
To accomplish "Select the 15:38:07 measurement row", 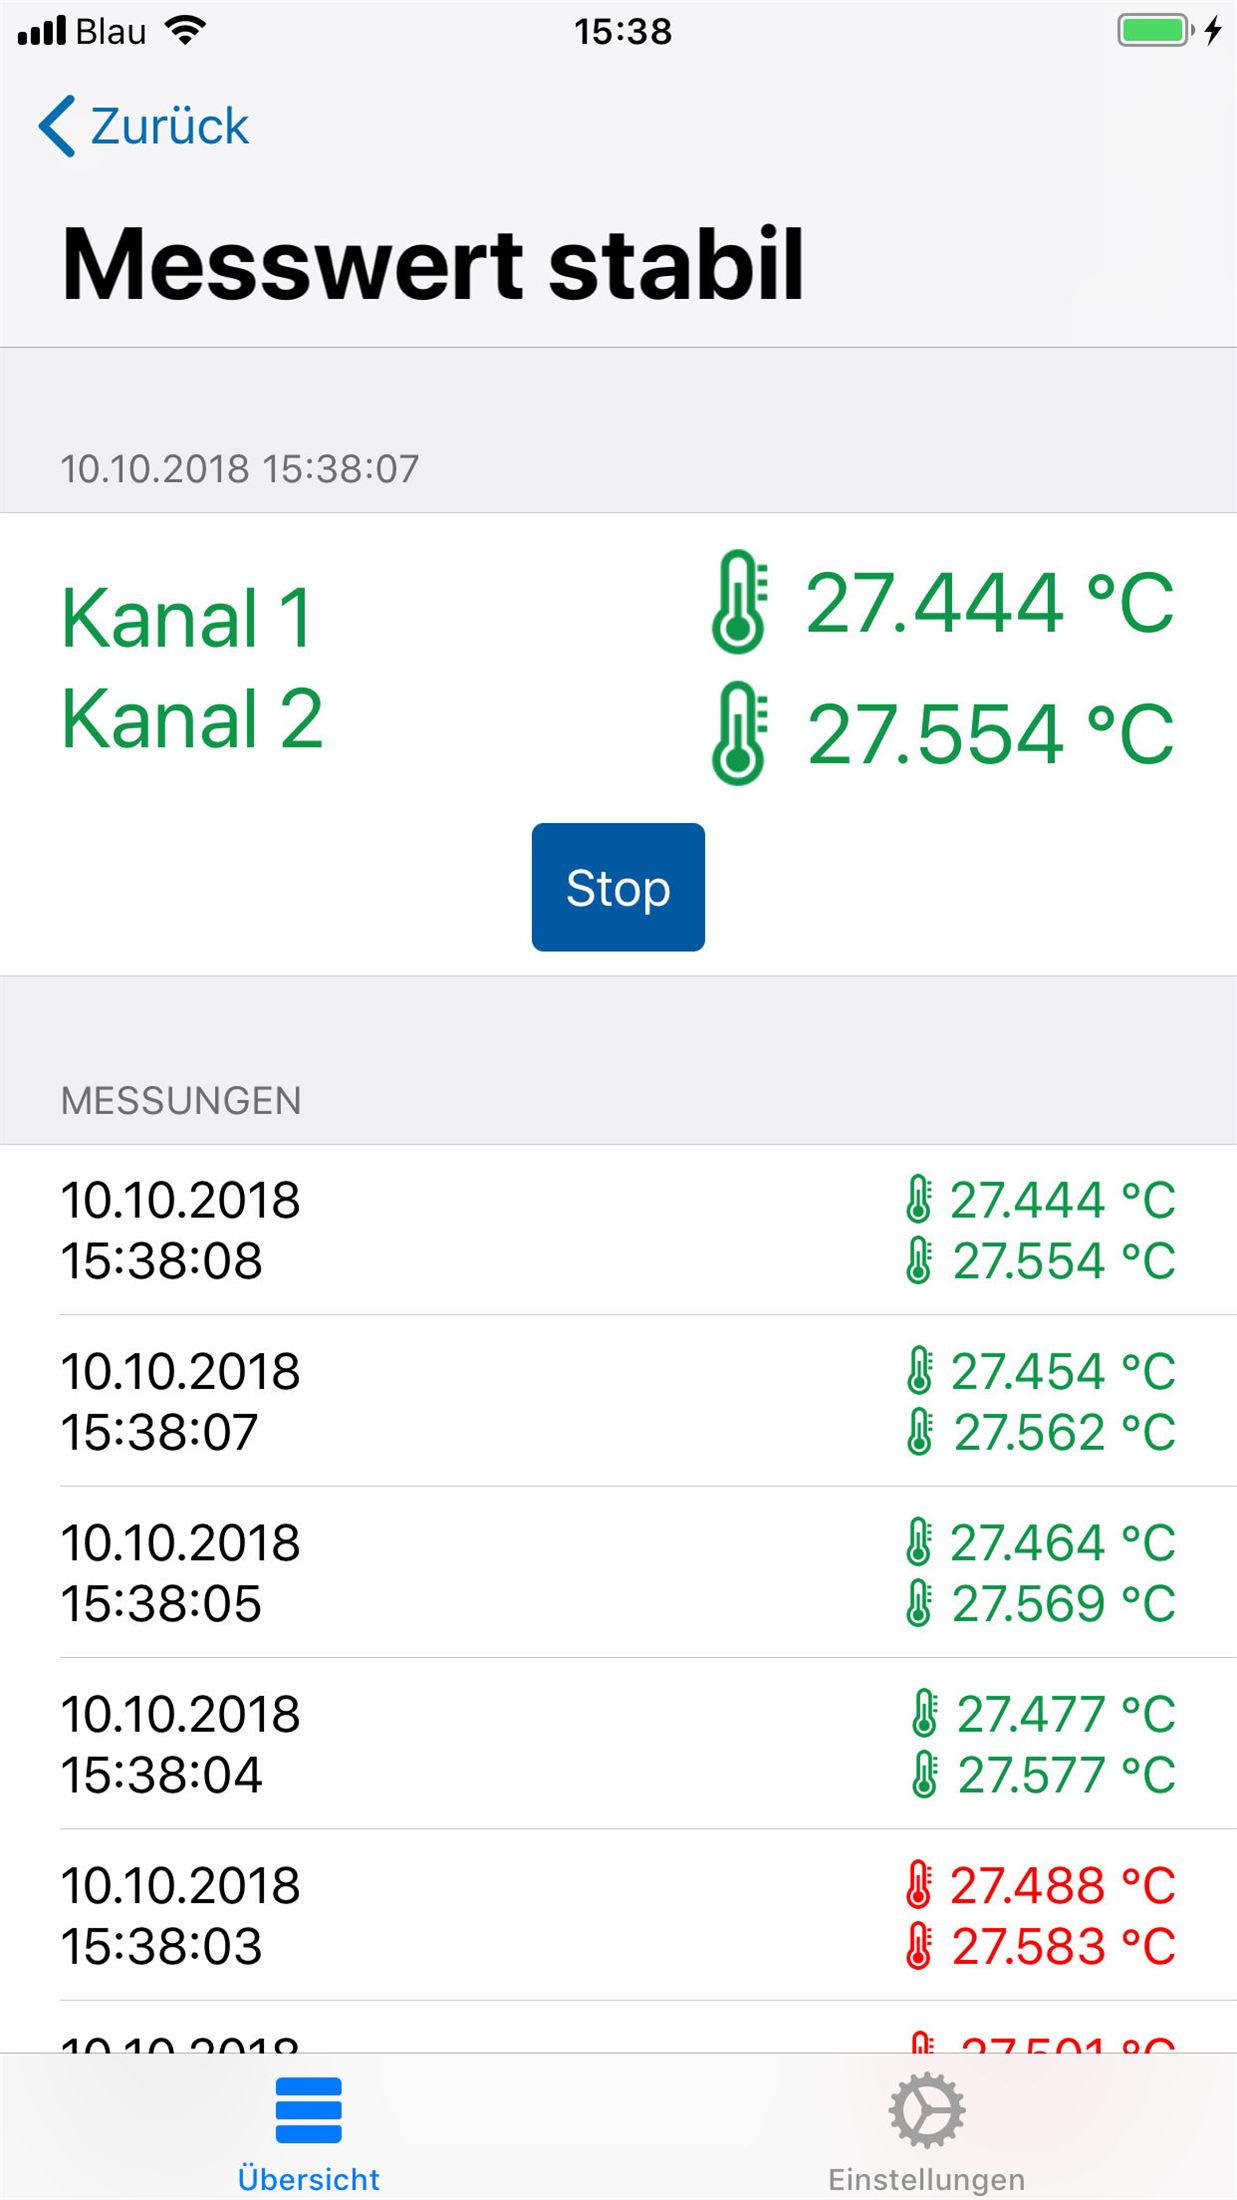I will click(618, 1401).
